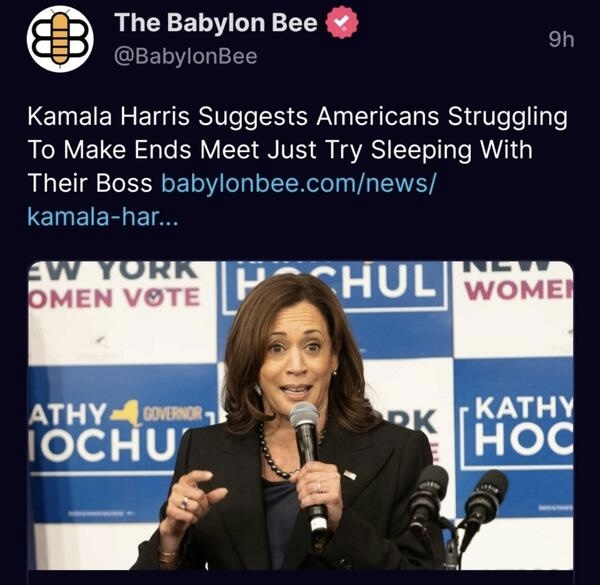This screenshot has width=600, height=585.
Task: Open The Babylon Bee profile avatar
Action: coord(60,39)
